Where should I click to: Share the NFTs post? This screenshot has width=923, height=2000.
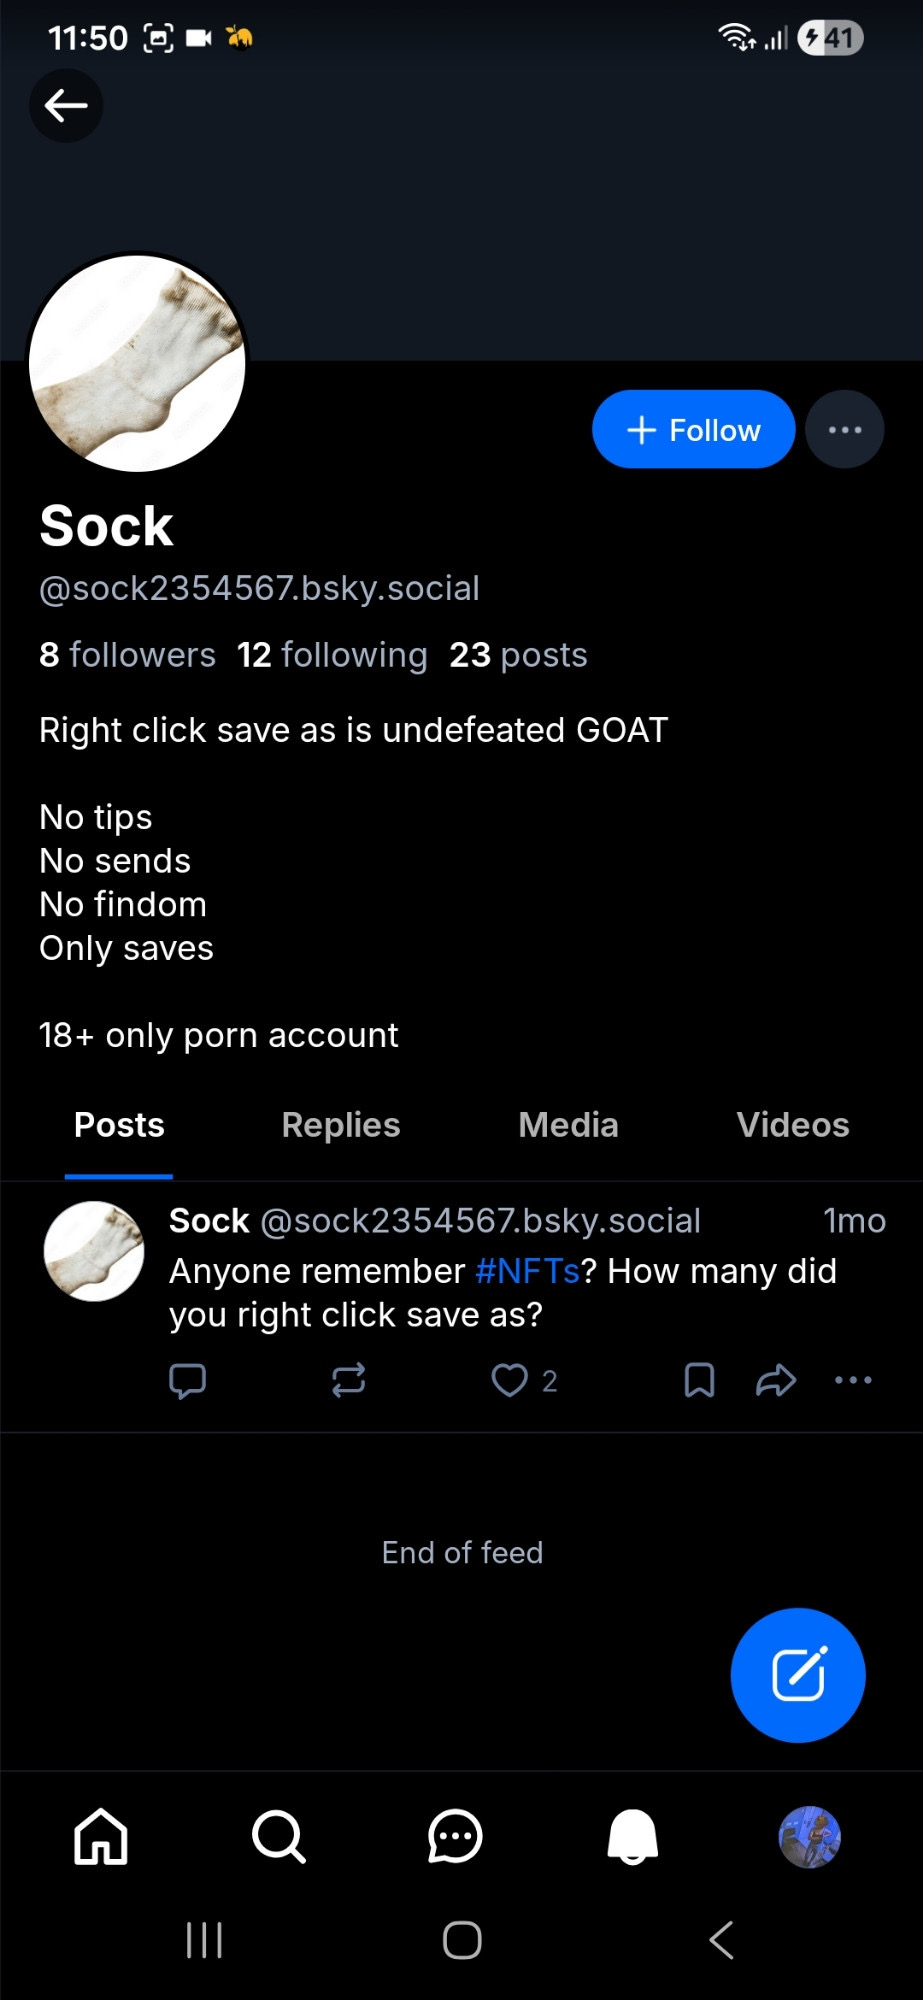coord(776,1380)
